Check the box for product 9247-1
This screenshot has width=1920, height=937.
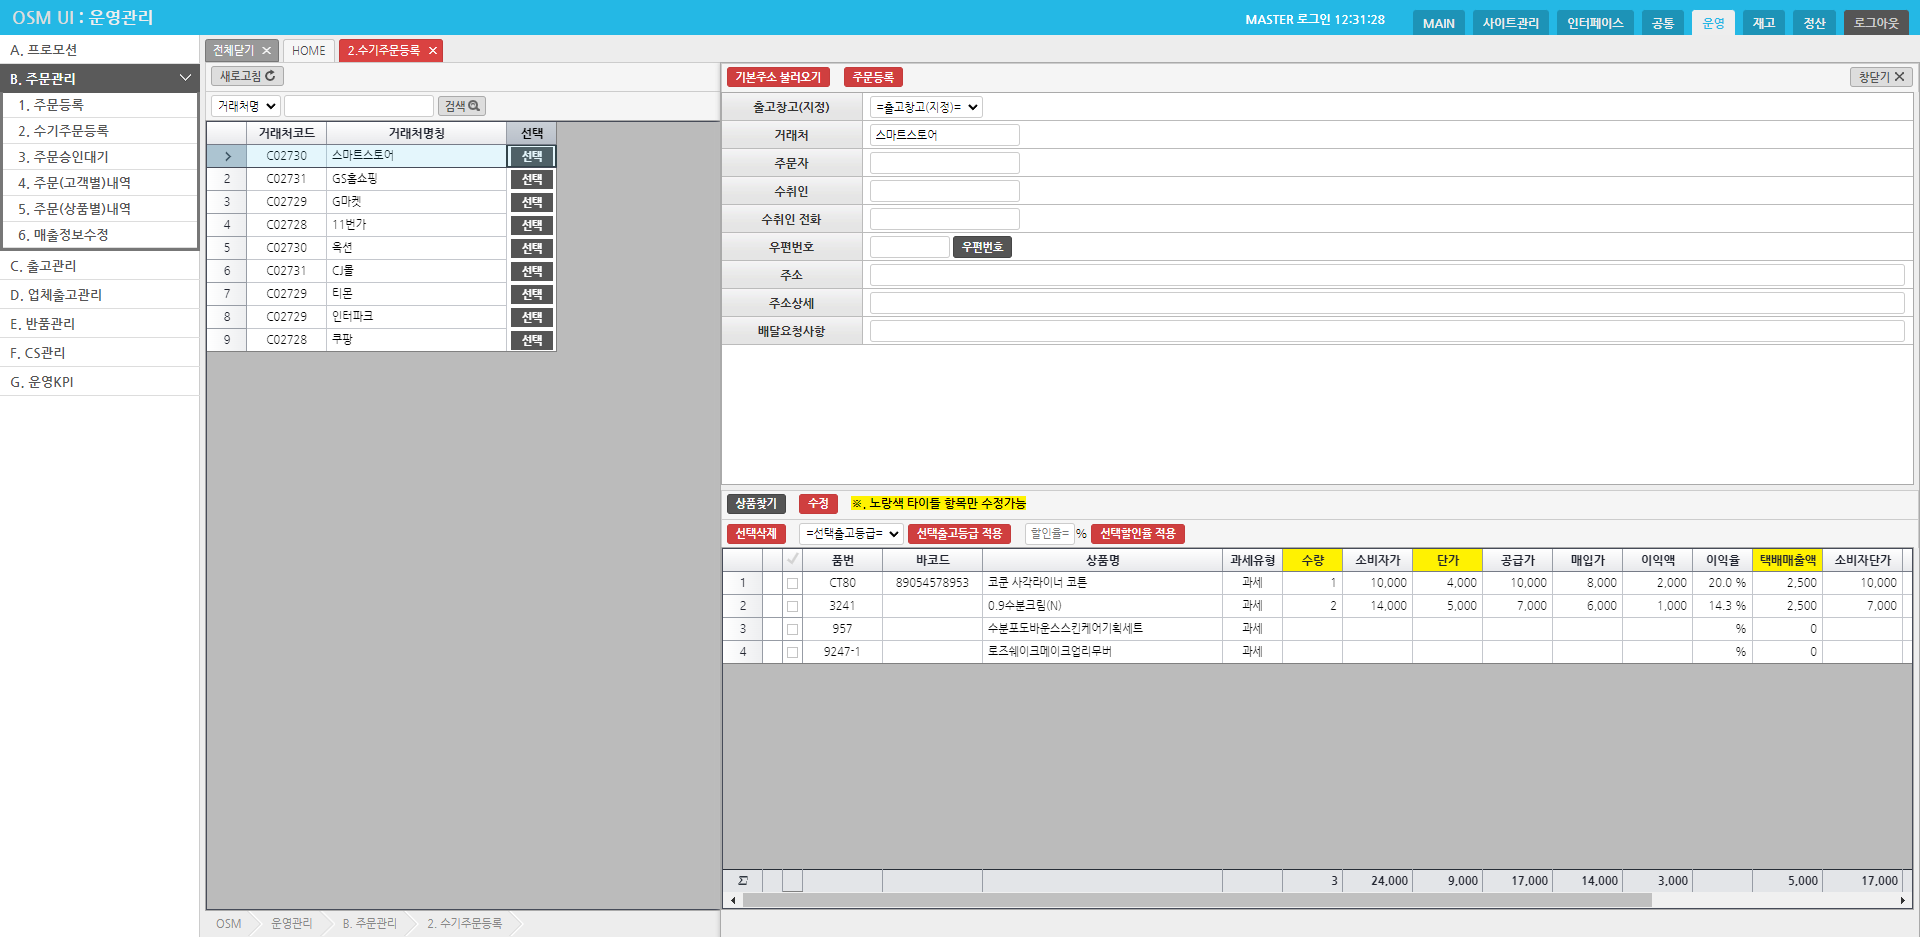(x=792, y=652)
